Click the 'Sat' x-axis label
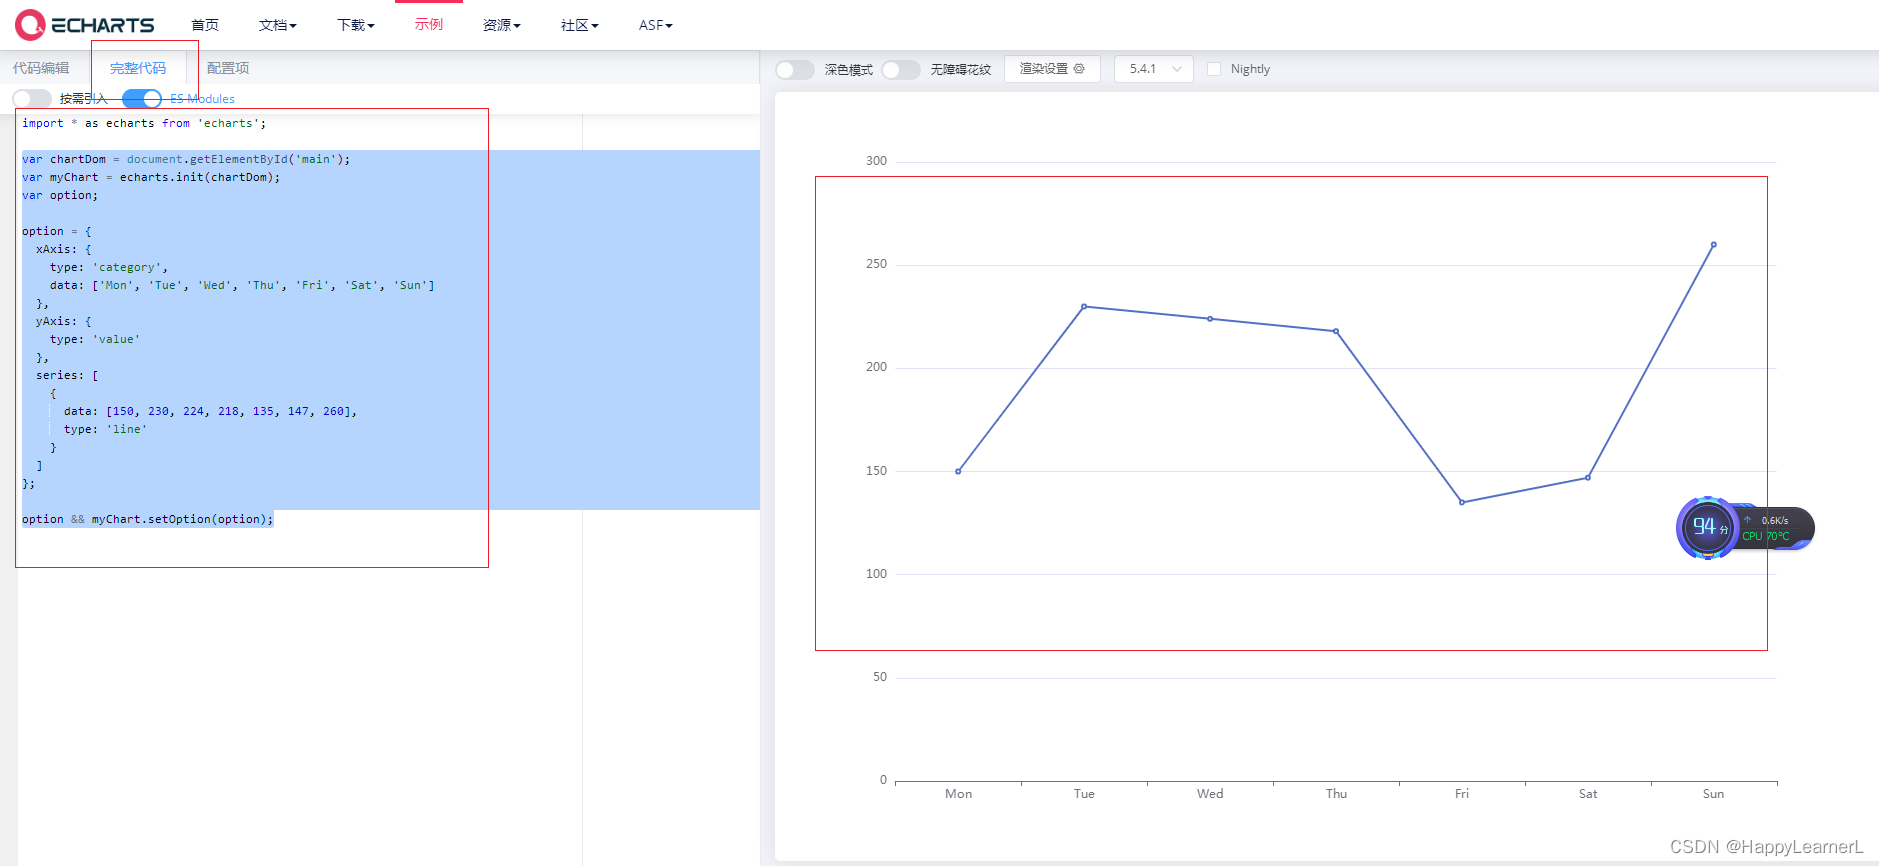Screen dimensions: 1879x866 (1588, 794)
